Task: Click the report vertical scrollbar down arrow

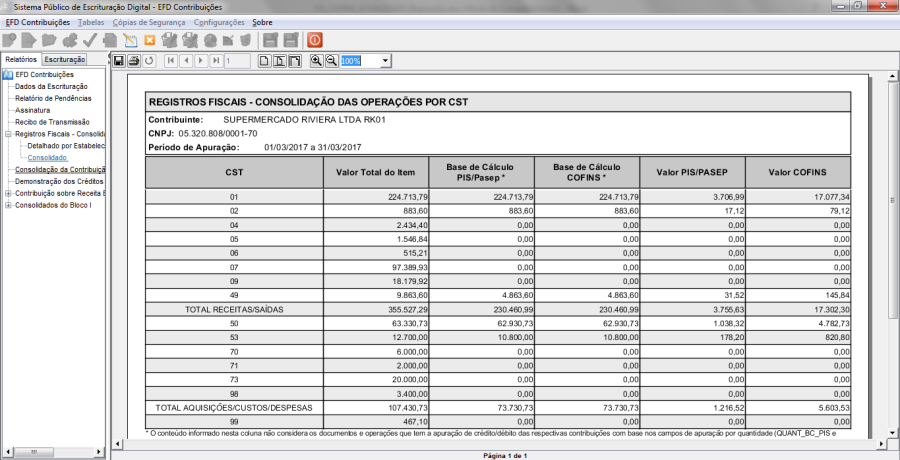Action: [x=893, y=432]
